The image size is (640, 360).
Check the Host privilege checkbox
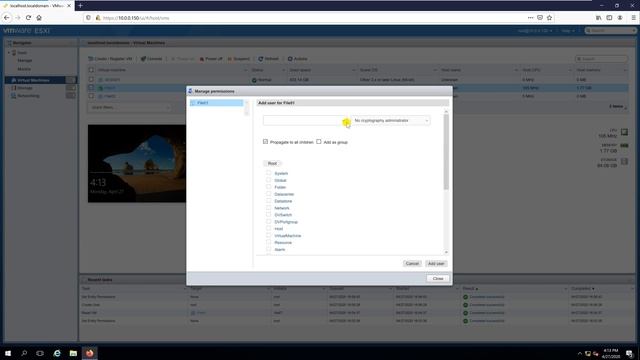(269, 229)
